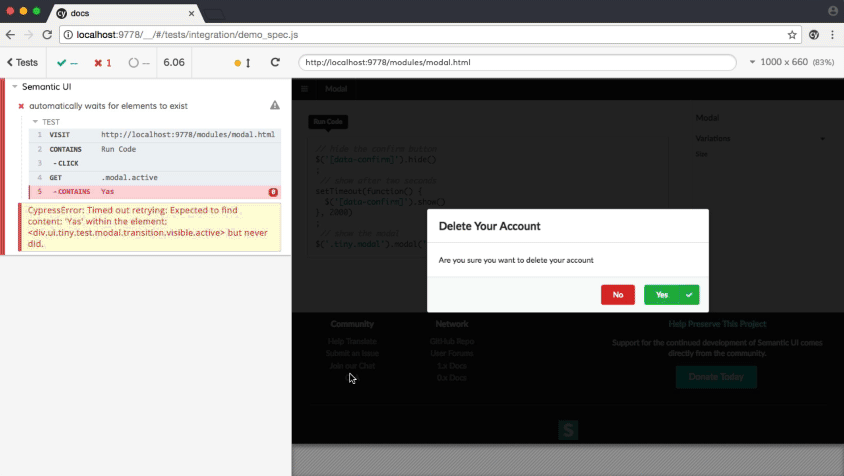Click the dimmed Semantic UI footer logo
The image size is (844, 476).
(x=568, y=430)
